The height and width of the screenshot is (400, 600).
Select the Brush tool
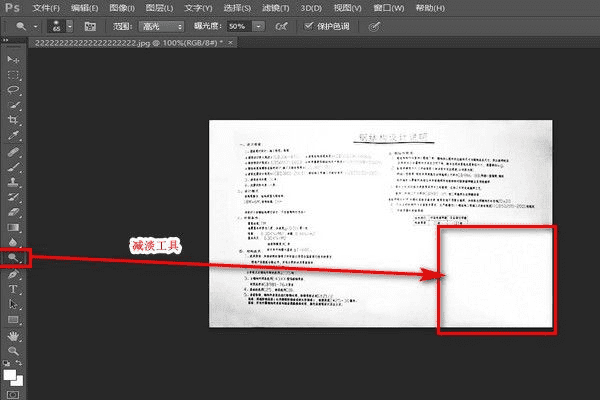pyautogui.click(x=13, y=167)
